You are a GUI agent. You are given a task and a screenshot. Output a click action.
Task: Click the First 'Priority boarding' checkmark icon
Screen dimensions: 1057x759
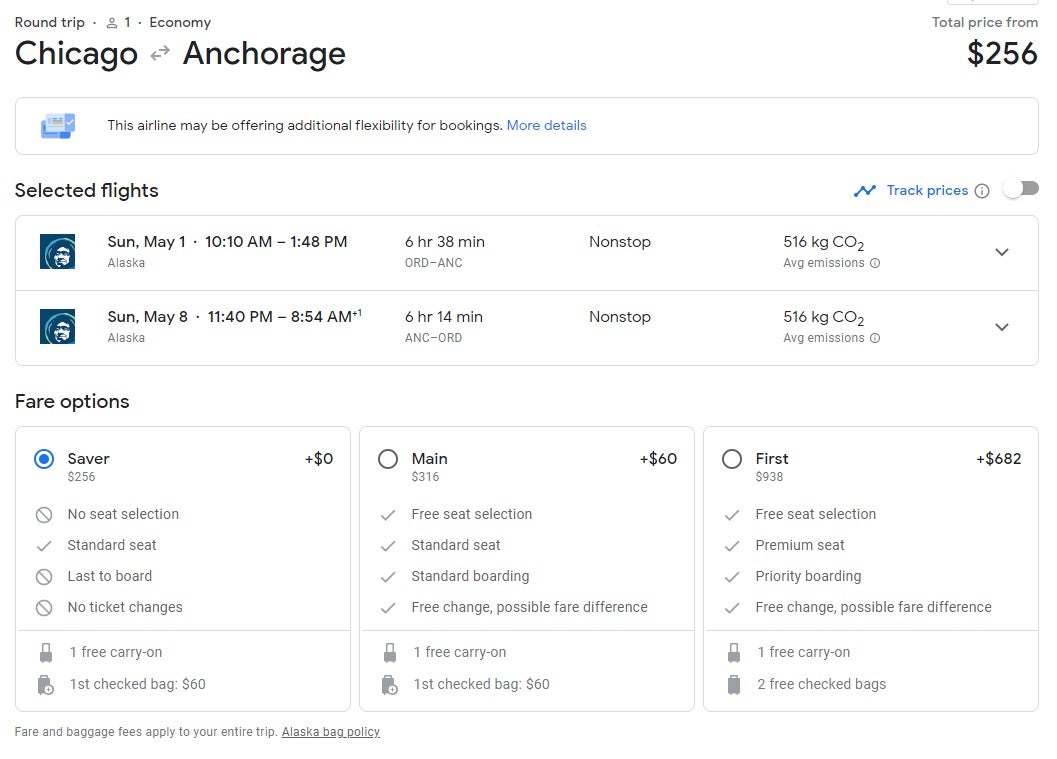point(731,577)
